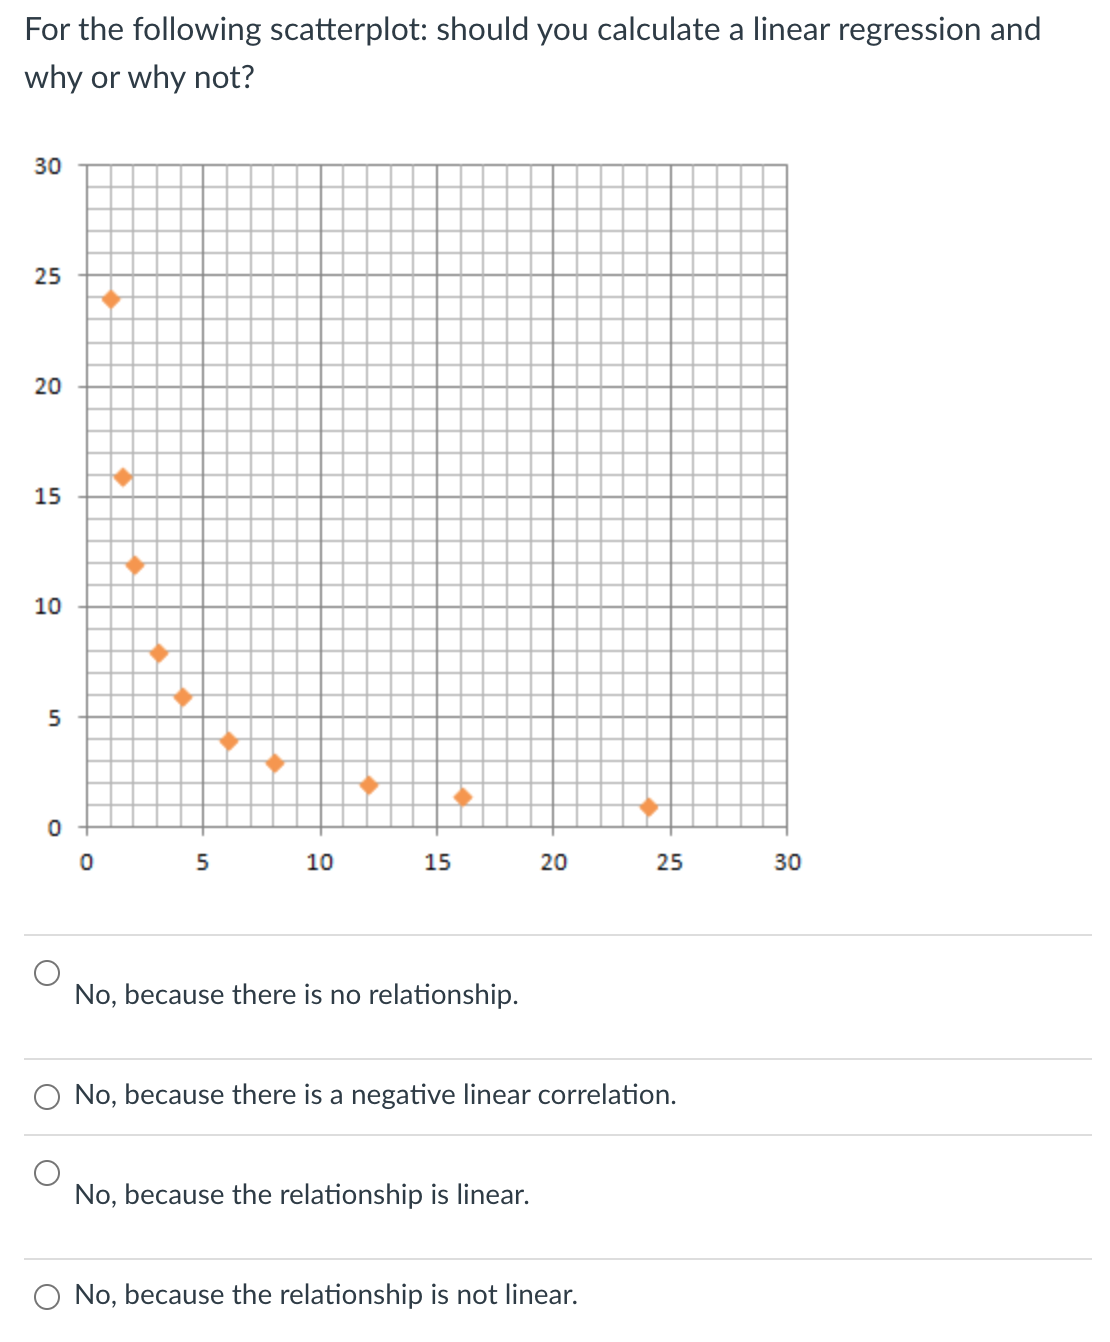The height and width of the screenshot is (1342, 1110).
Task: Click the data point just above value 10 gridline
Action: pyautogui.click(x=134, y=565)
